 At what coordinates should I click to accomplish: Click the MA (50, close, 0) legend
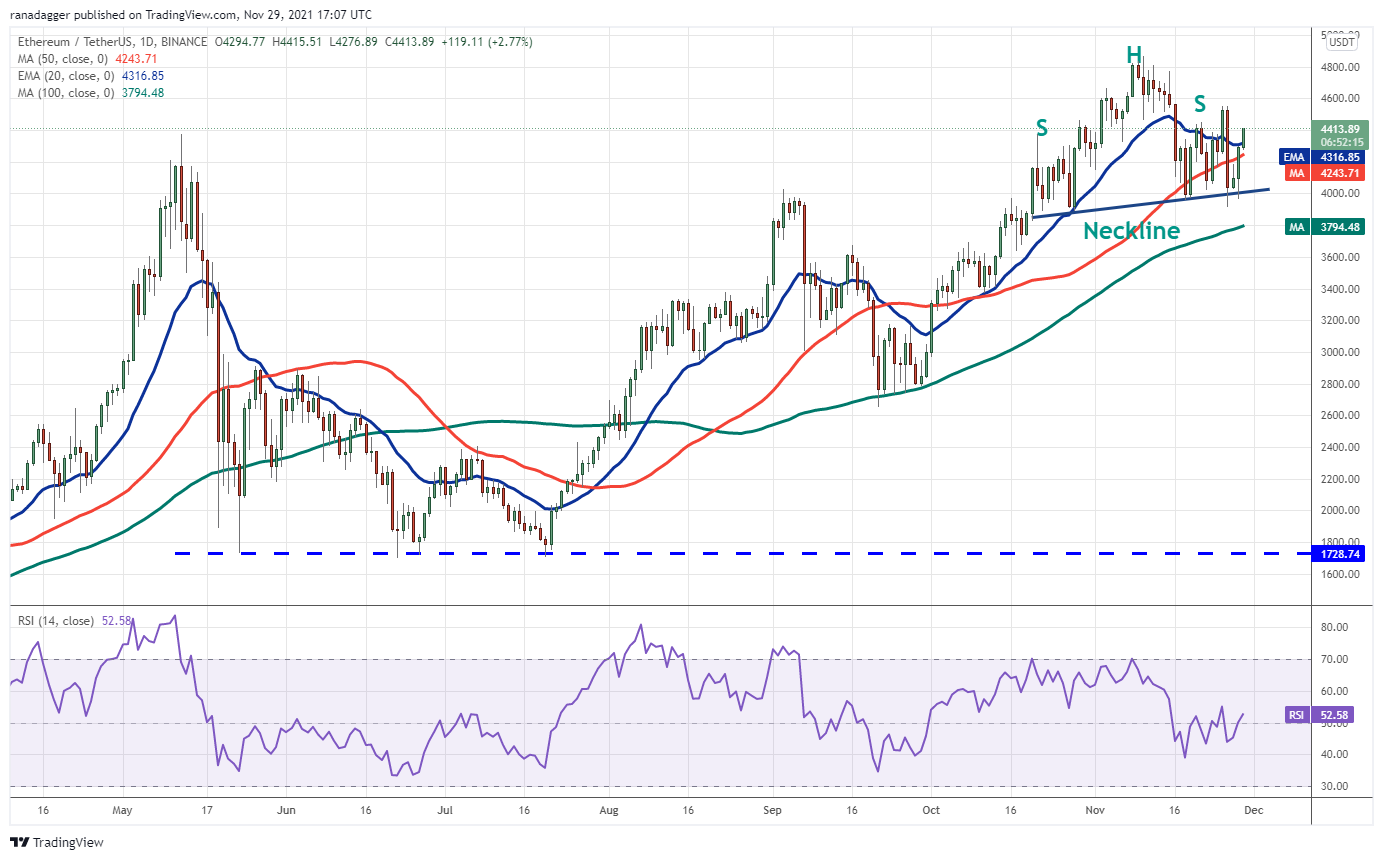[x=62, y=59]
